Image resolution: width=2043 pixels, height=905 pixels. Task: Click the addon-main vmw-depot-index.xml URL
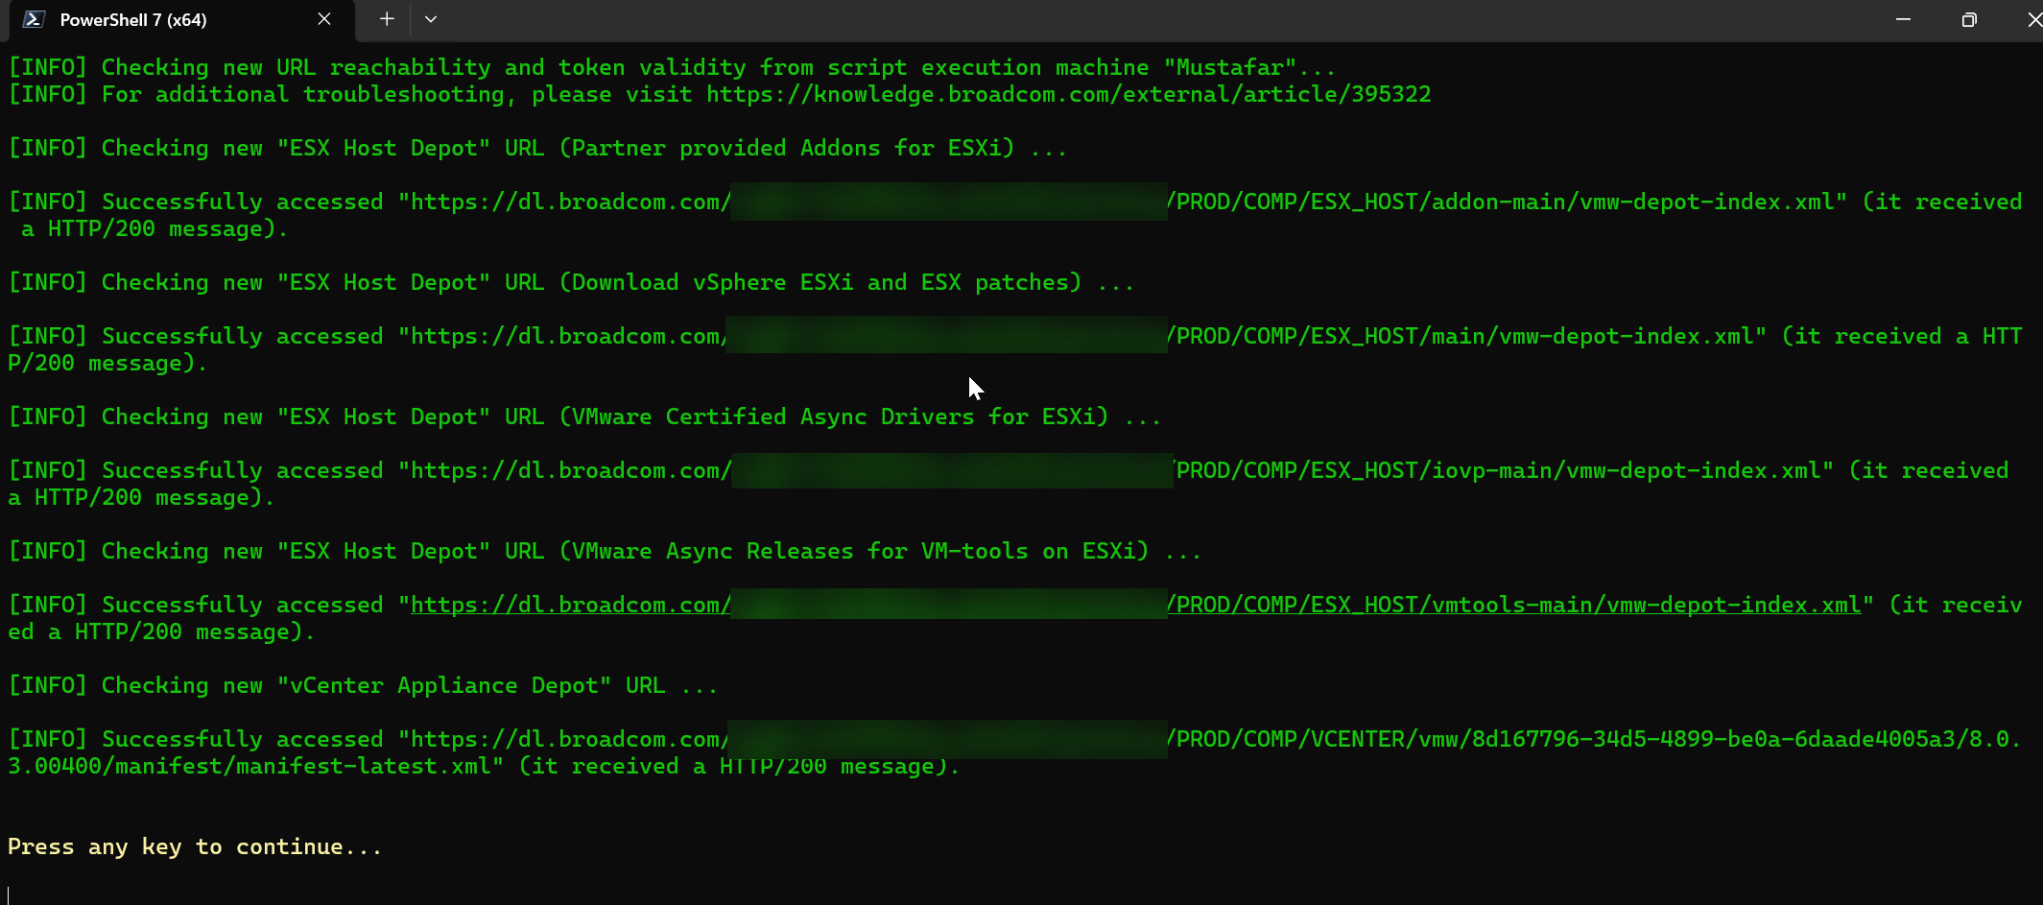(x=1500, y=201)
